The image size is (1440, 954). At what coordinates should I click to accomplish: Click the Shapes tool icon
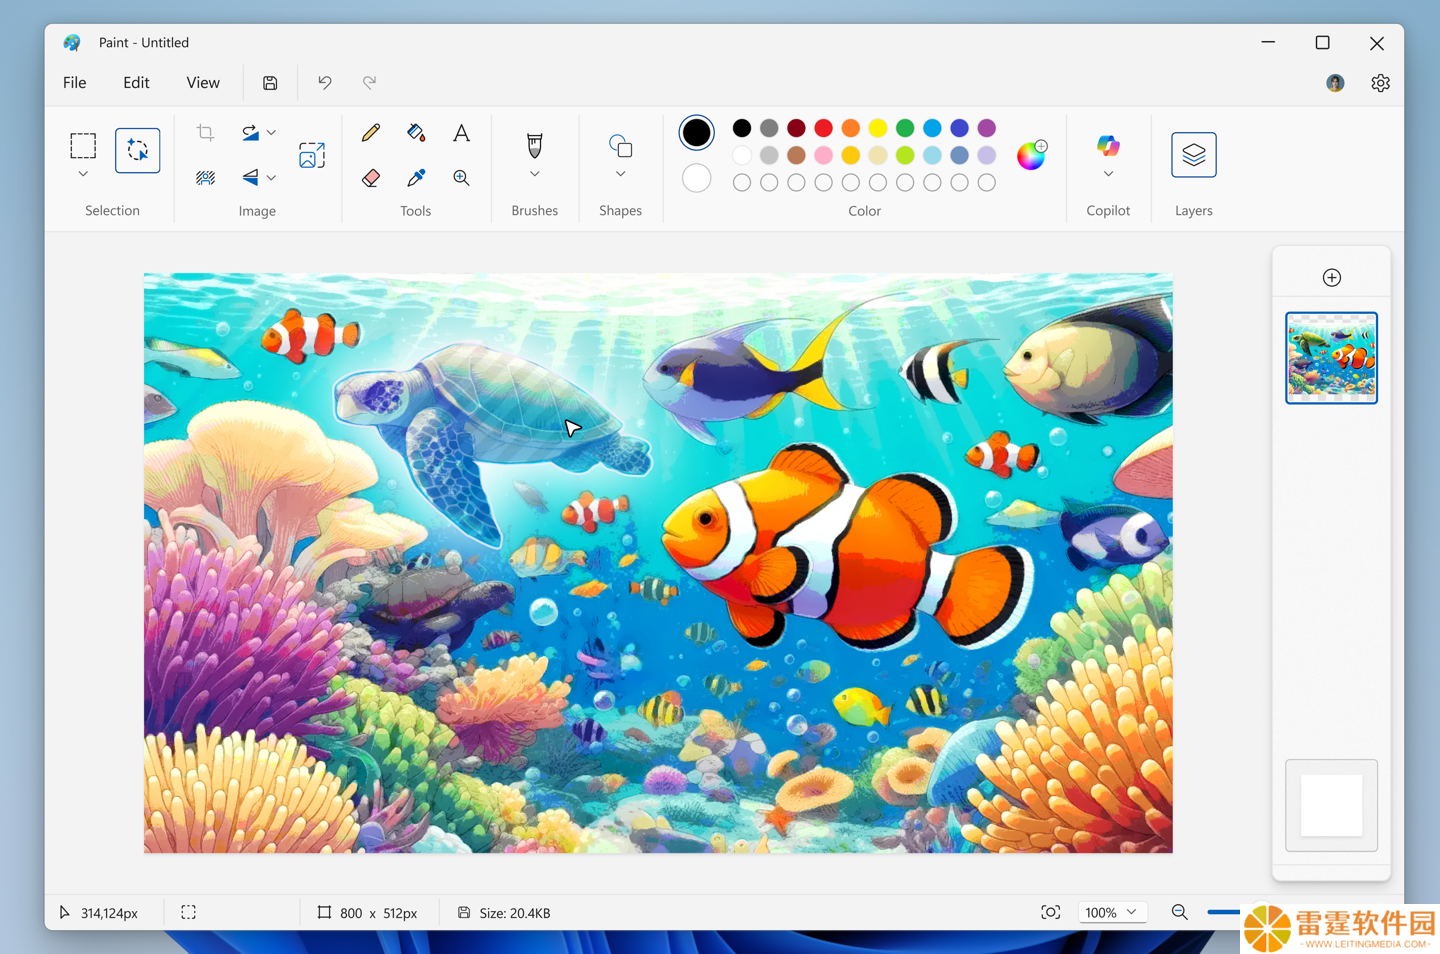point(620,146)
